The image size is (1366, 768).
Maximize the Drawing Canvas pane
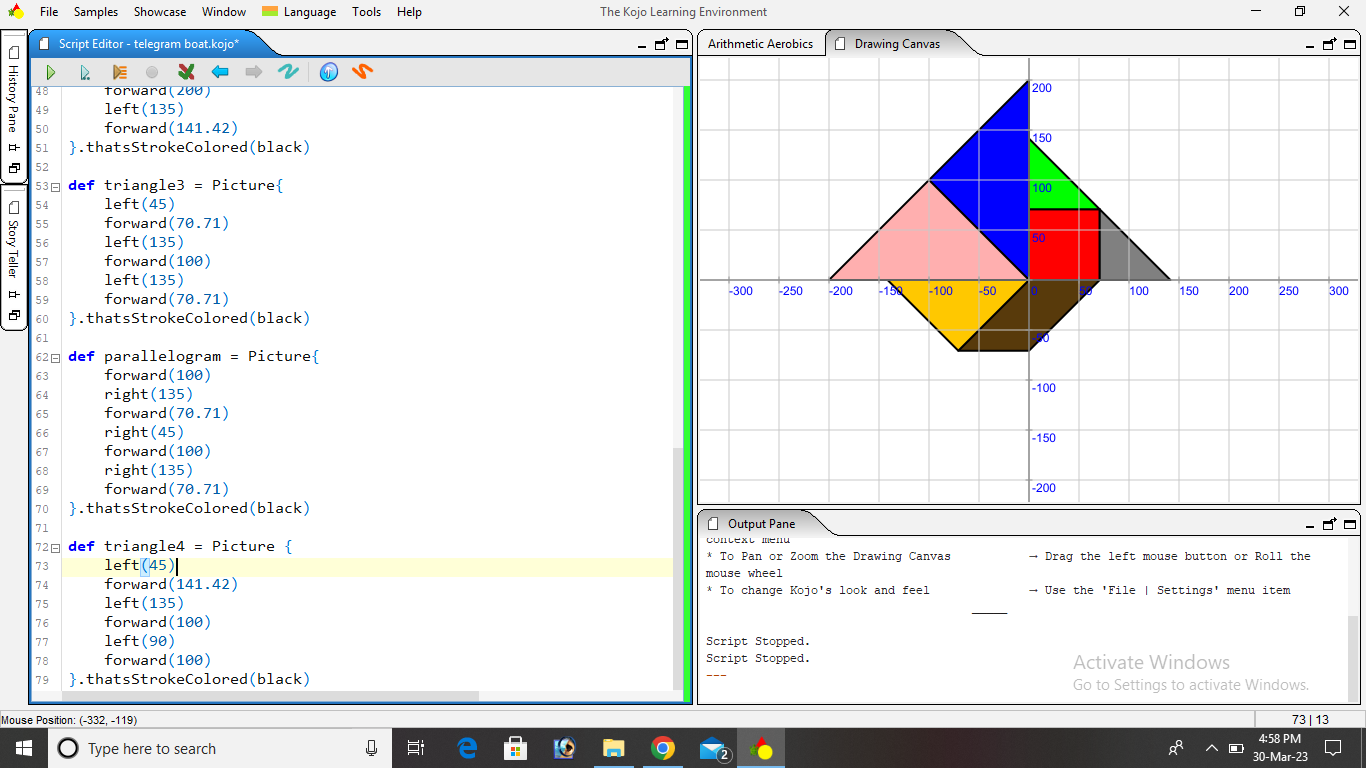pyautogui.click(x=1351, y=44)
